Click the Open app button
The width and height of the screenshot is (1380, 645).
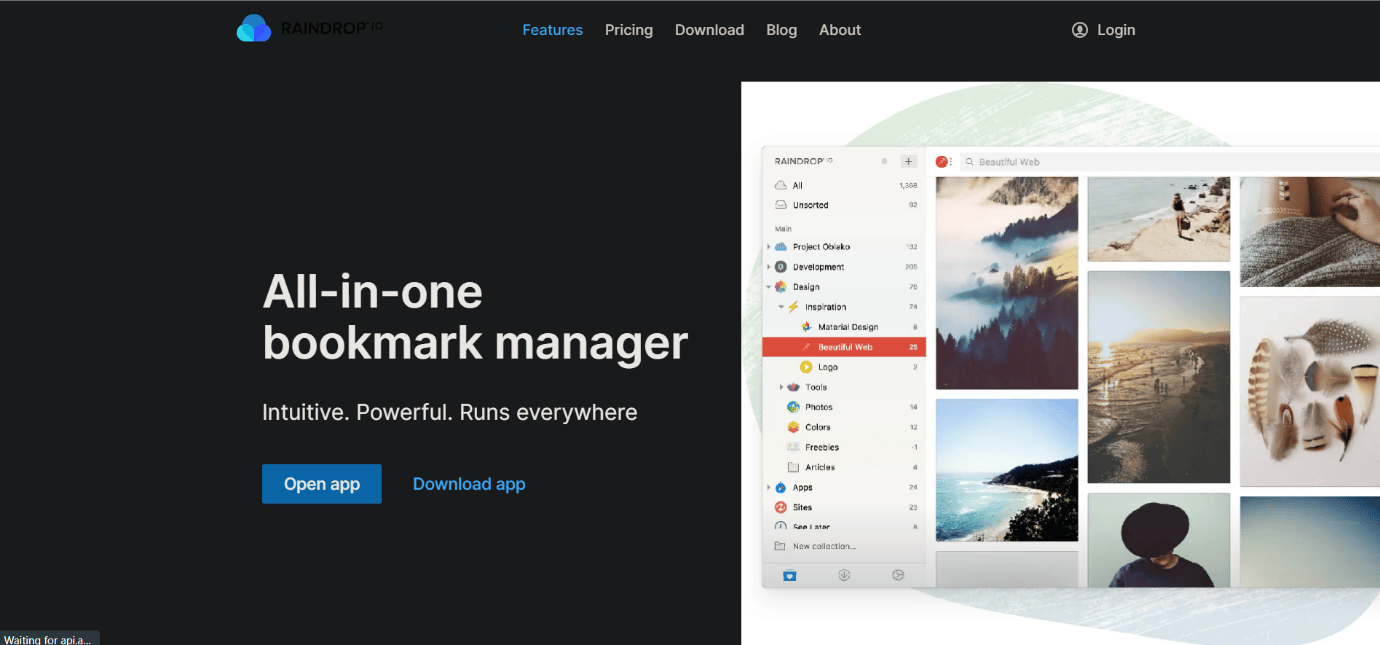click(322, 484)
